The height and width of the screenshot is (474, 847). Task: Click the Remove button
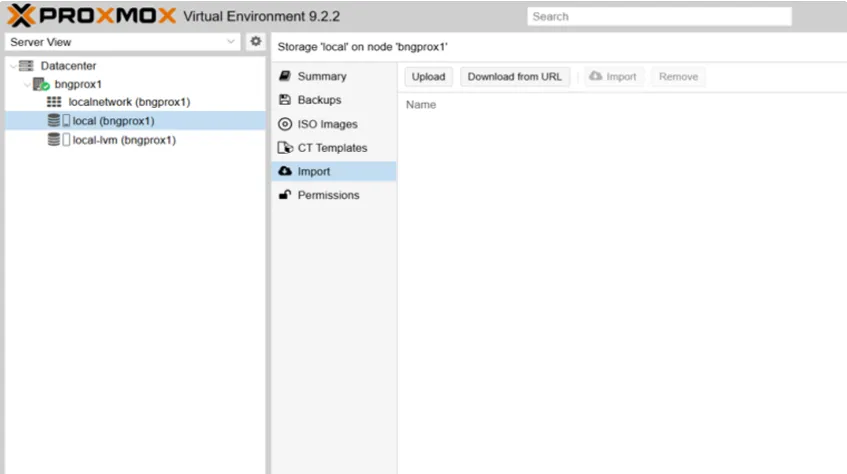(x=678, y=77)
